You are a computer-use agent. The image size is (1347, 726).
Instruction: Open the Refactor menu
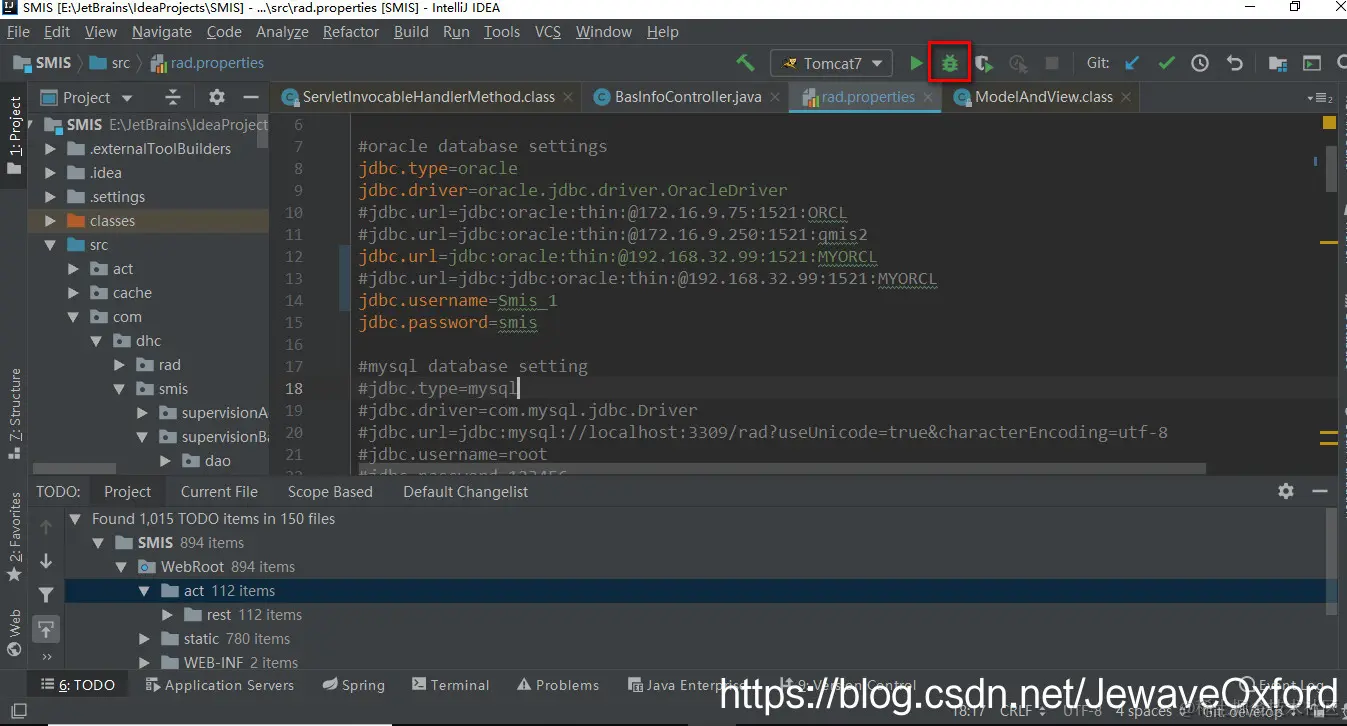[x=351, y=31]
